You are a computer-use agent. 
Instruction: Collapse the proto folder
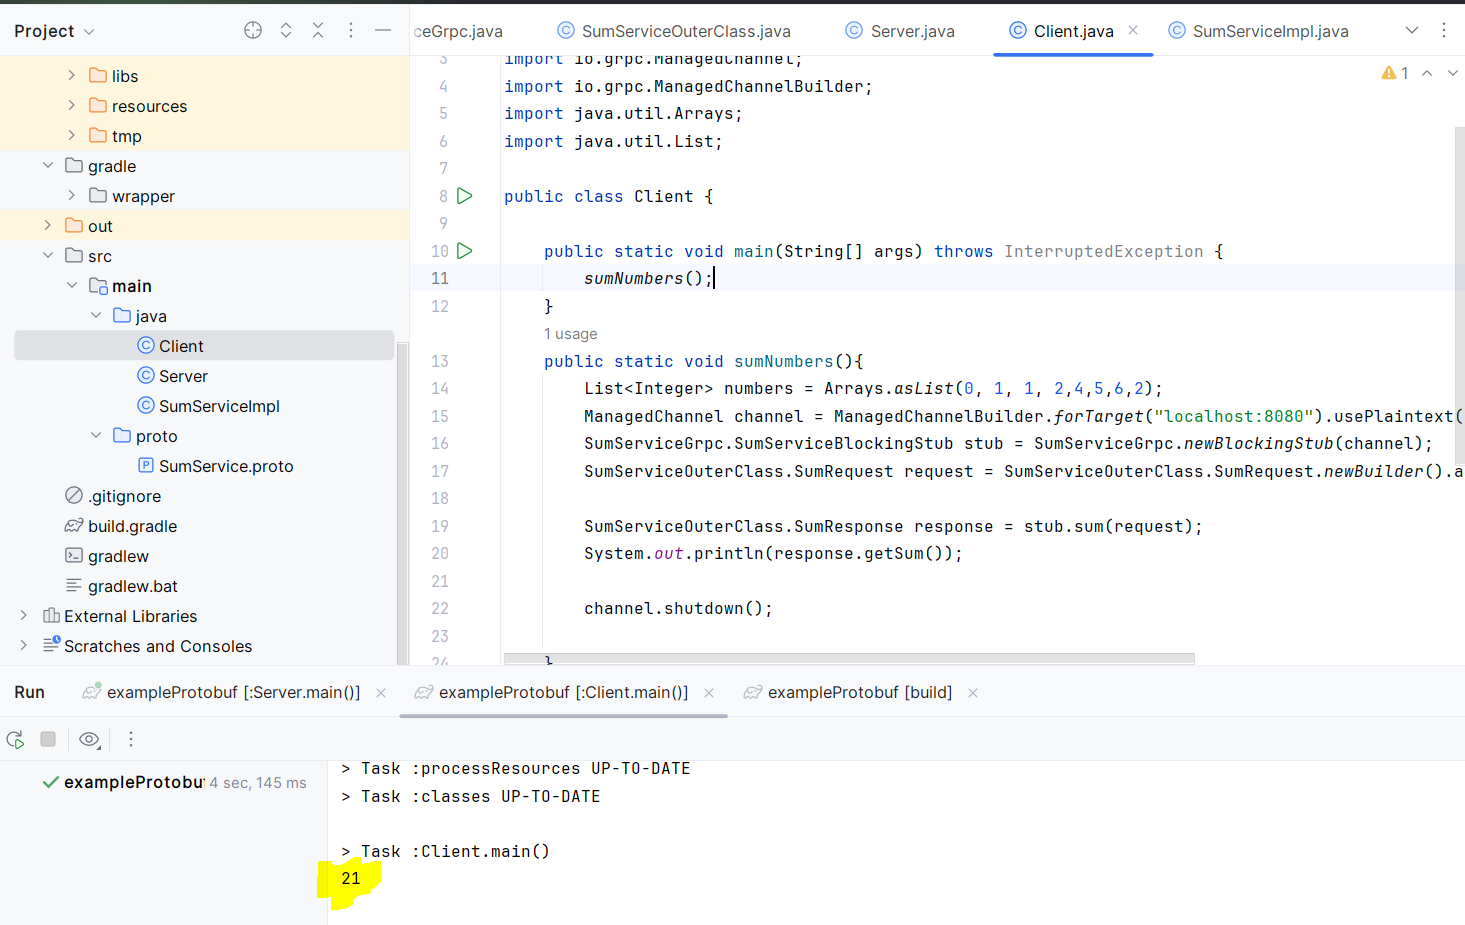pyautogui.click(x=95, y=435)
